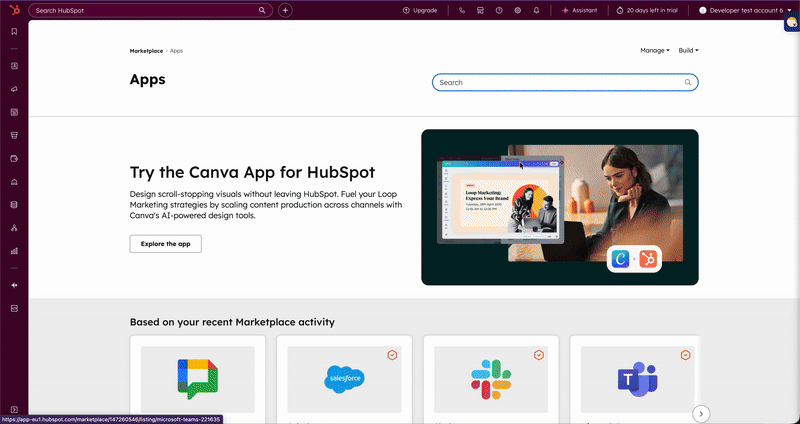Click magnifier icon in Apps search field

(x=688, y=82)
